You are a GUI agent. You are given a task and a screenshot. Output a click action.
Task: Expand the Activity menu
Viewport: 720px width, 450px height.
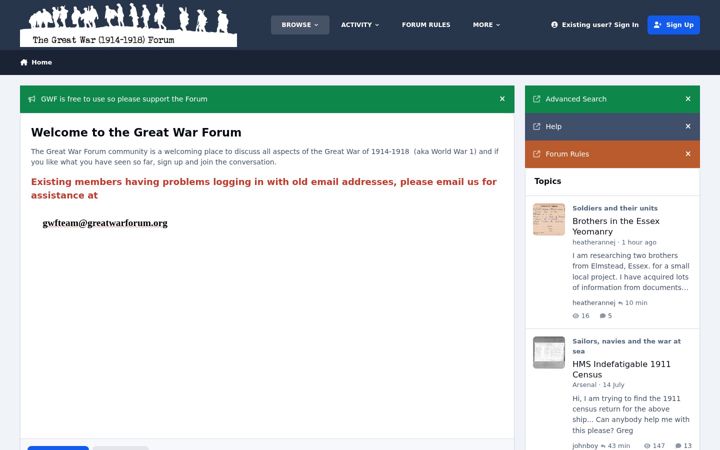pyautogui.click(x=360, y=25)
